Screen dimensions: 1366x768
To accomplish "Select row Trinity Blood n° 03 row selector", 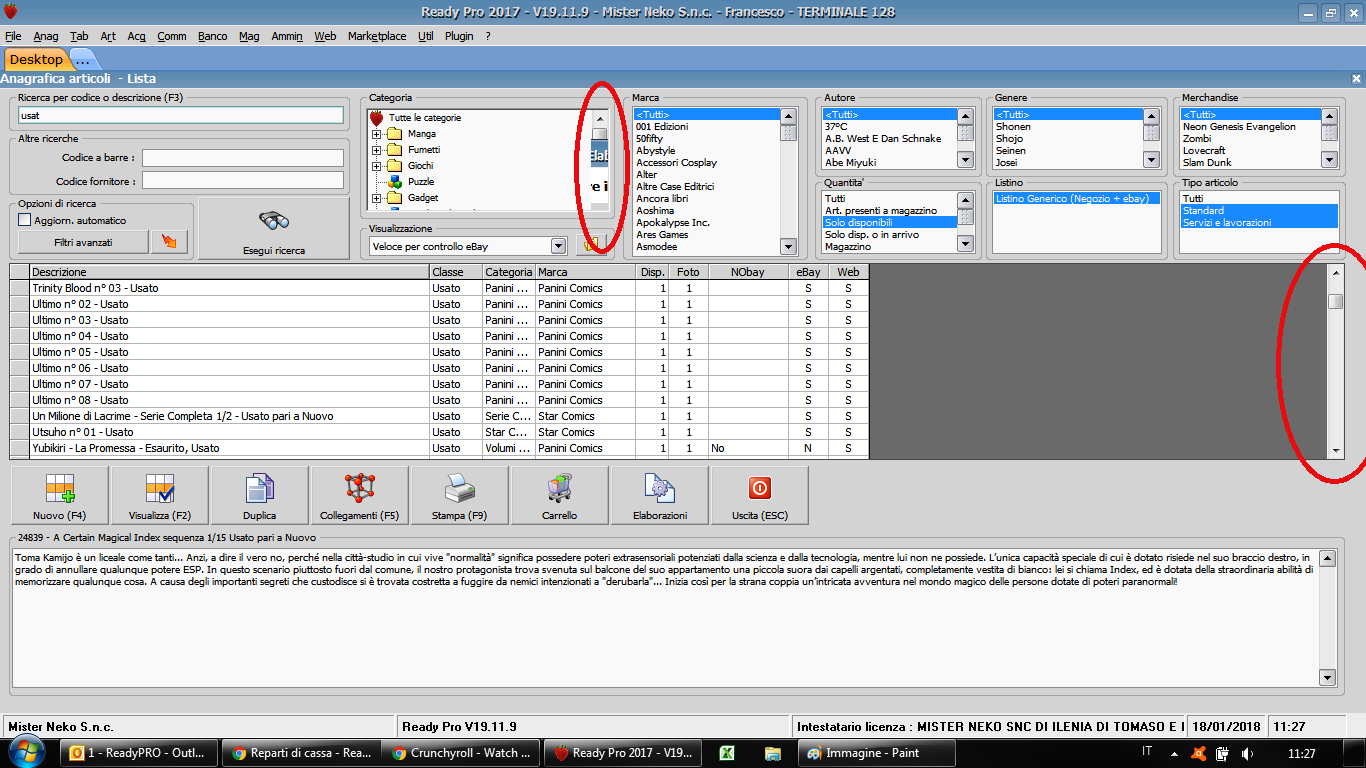I will pyautogui.click(x=19, y=288).
